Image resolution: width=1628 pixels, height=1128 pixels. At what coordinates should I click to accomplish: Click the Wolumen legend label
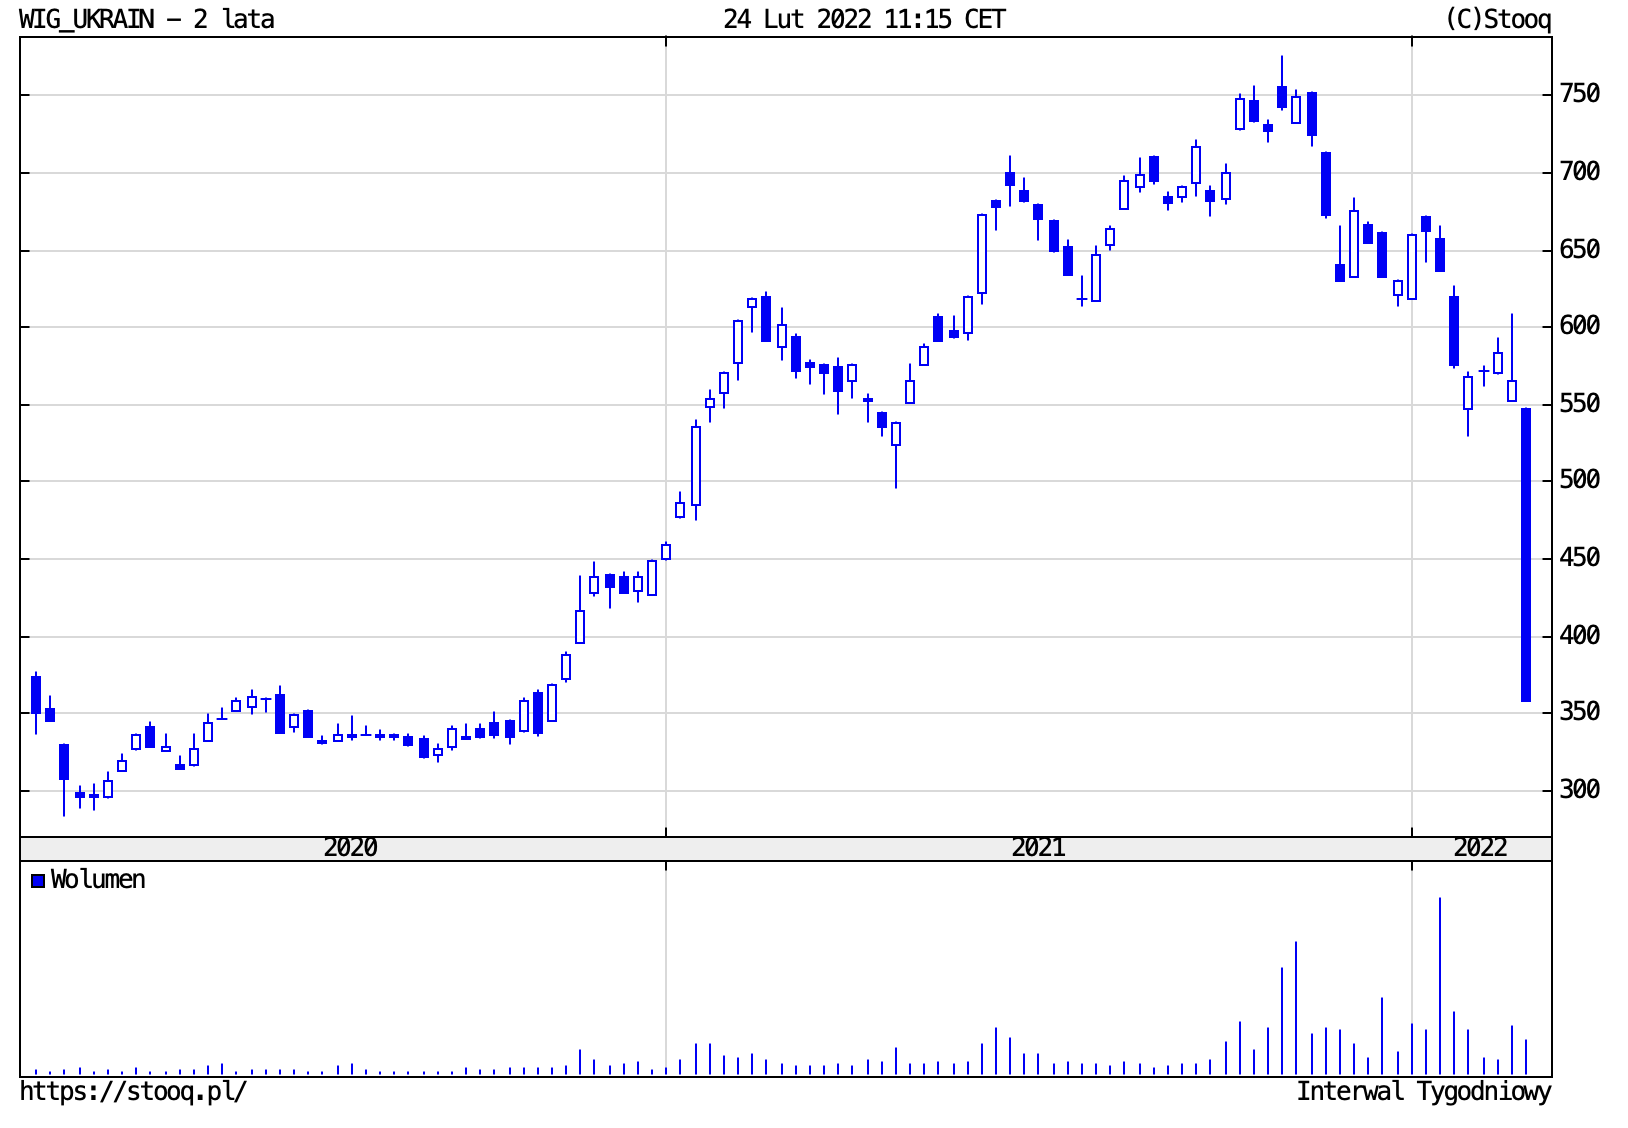click(98, 880)
